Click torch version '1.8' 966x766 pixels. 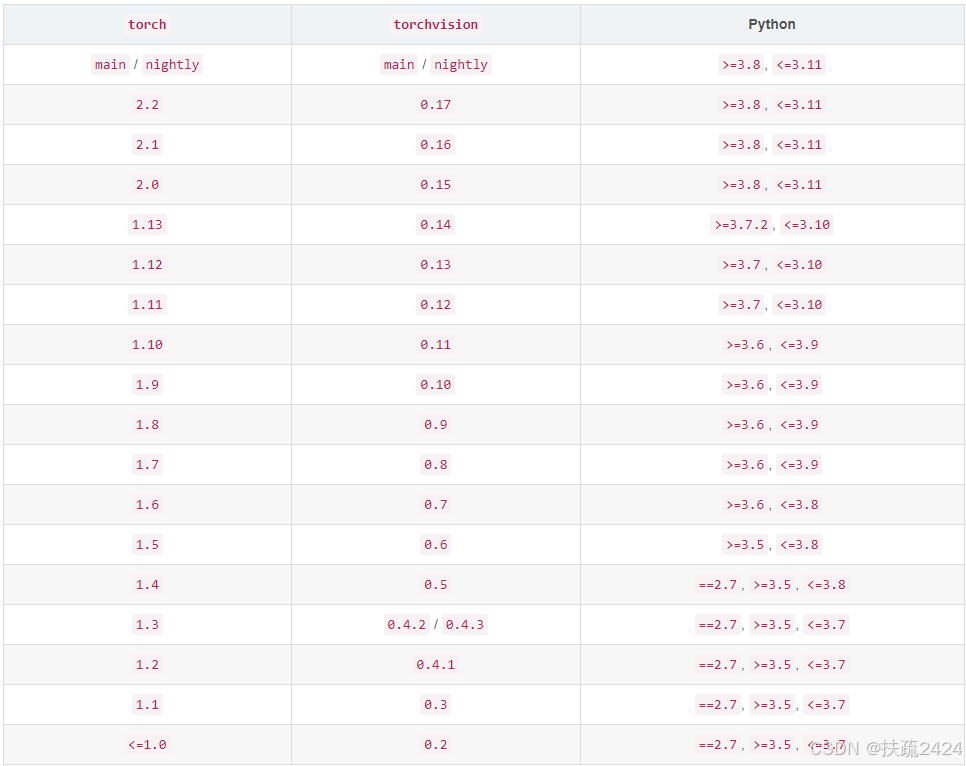[x=147, y=425]
